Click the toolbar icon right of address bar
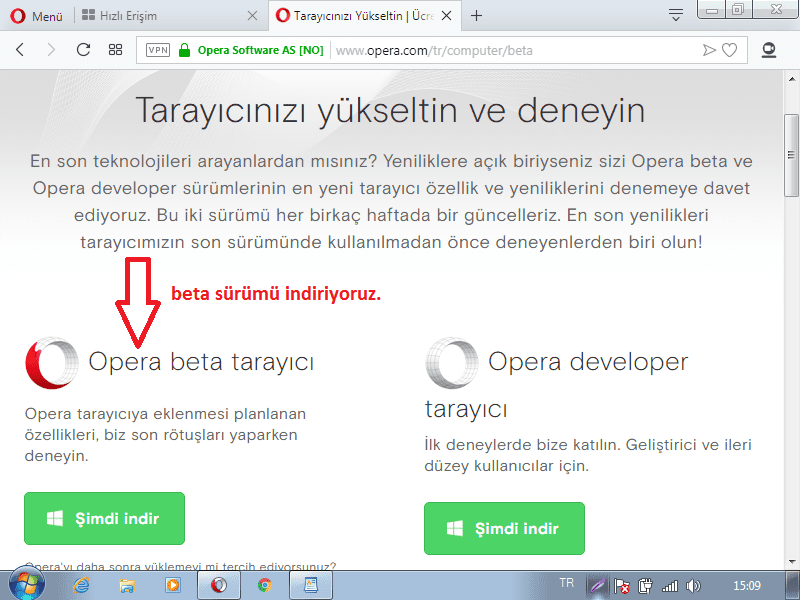 [x=769, y=50]
